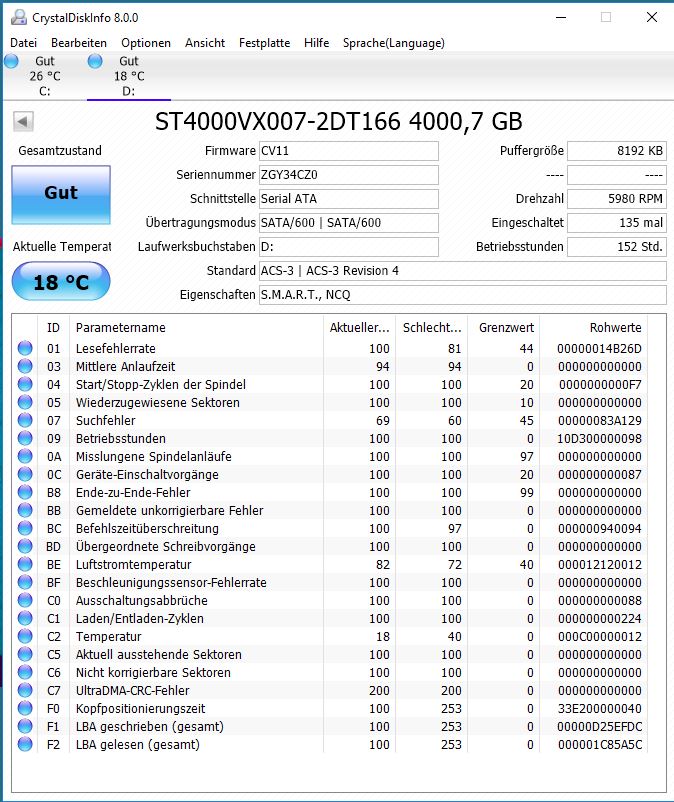
Task: Click the Betriebsstunden field 152 Std.
Action: tap(617, 247)
